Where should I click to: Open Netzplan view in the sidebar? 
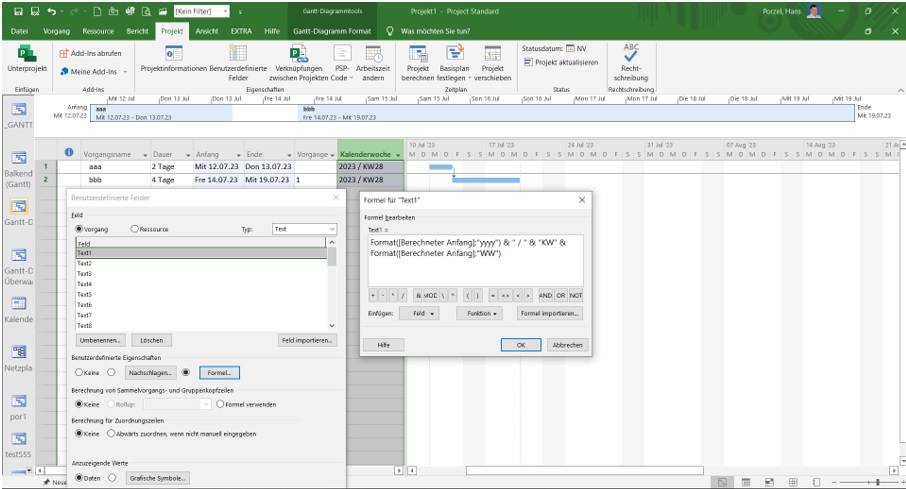click(18, 359)
